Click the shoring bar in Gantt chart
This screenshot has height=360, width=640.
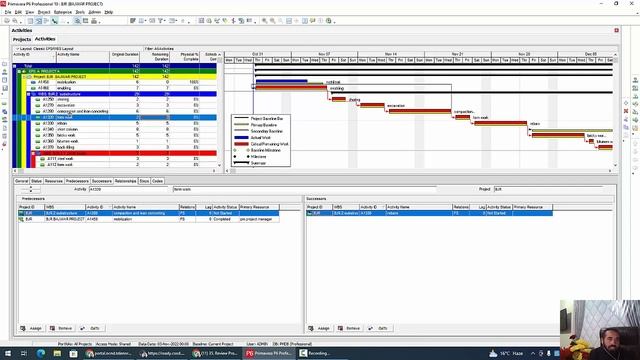pos(339,99)
